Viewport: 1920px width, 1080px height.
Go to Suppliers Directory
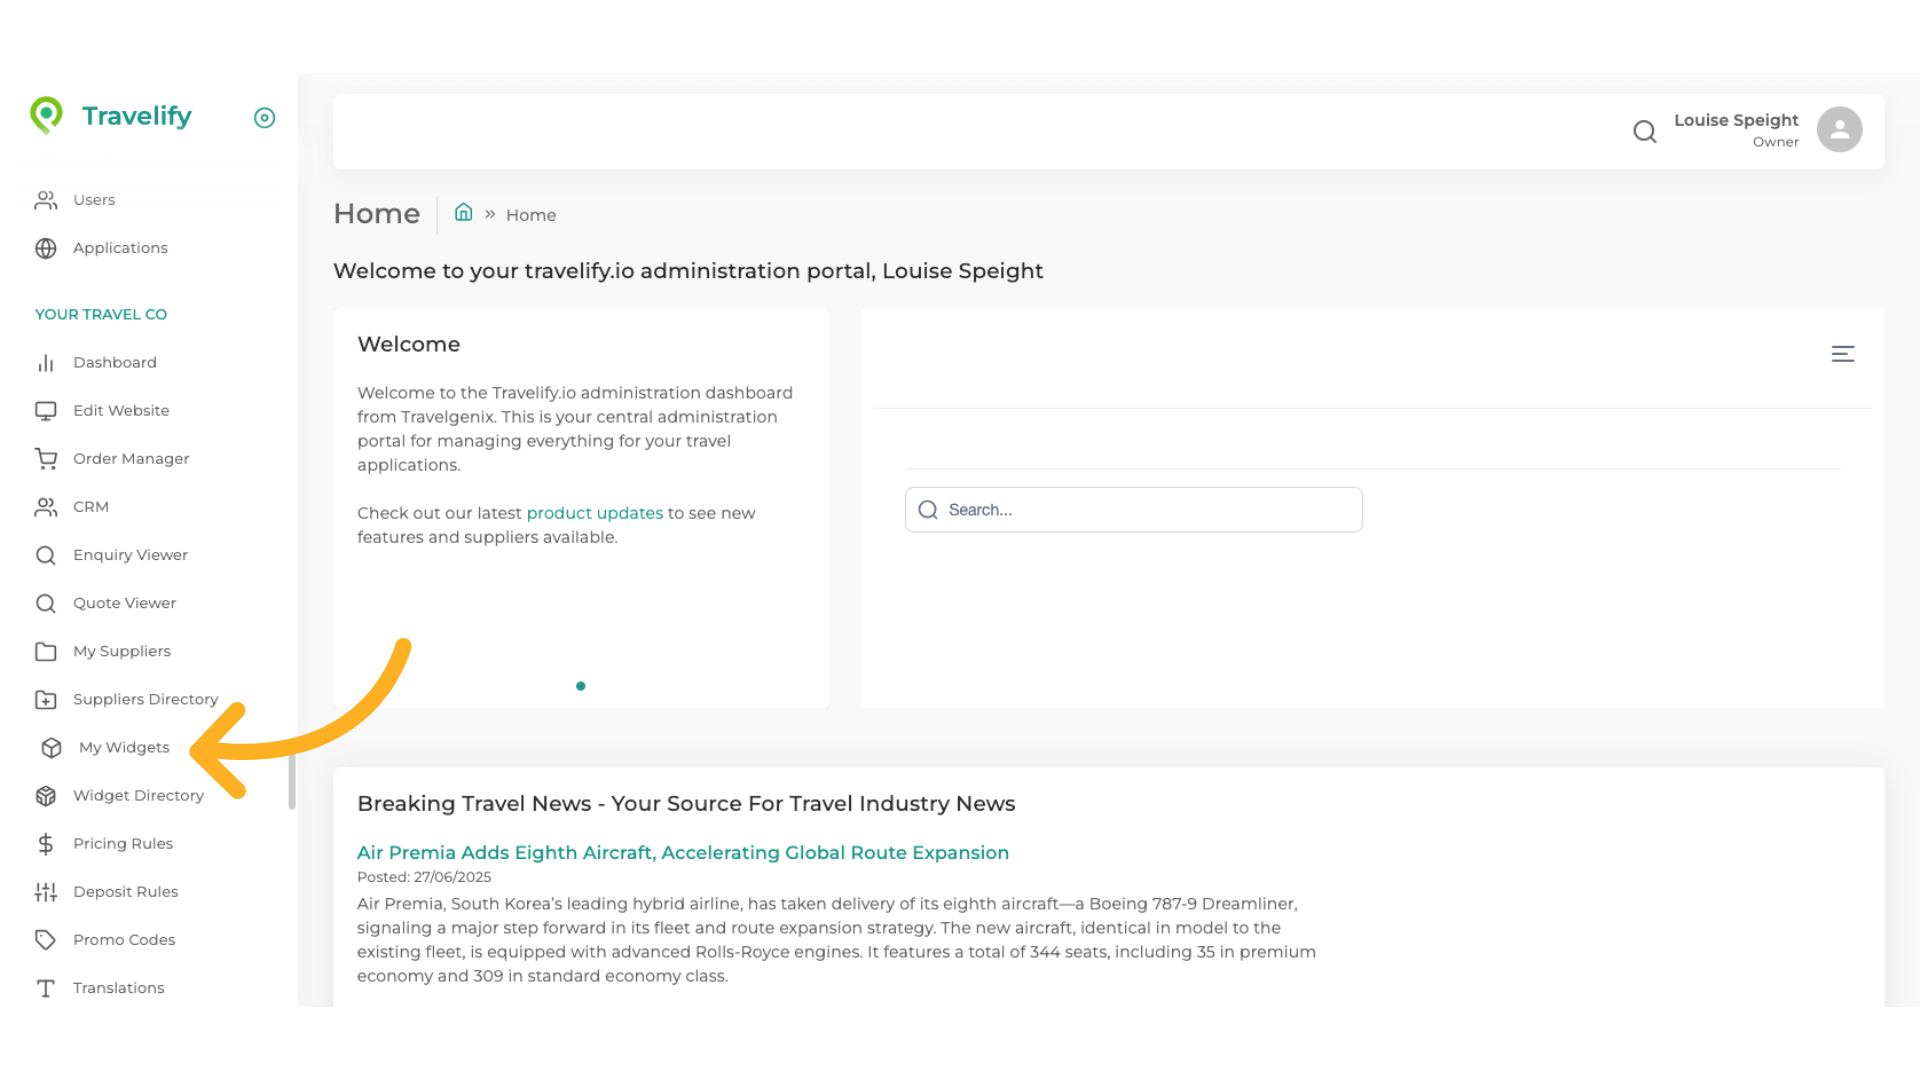145,700
